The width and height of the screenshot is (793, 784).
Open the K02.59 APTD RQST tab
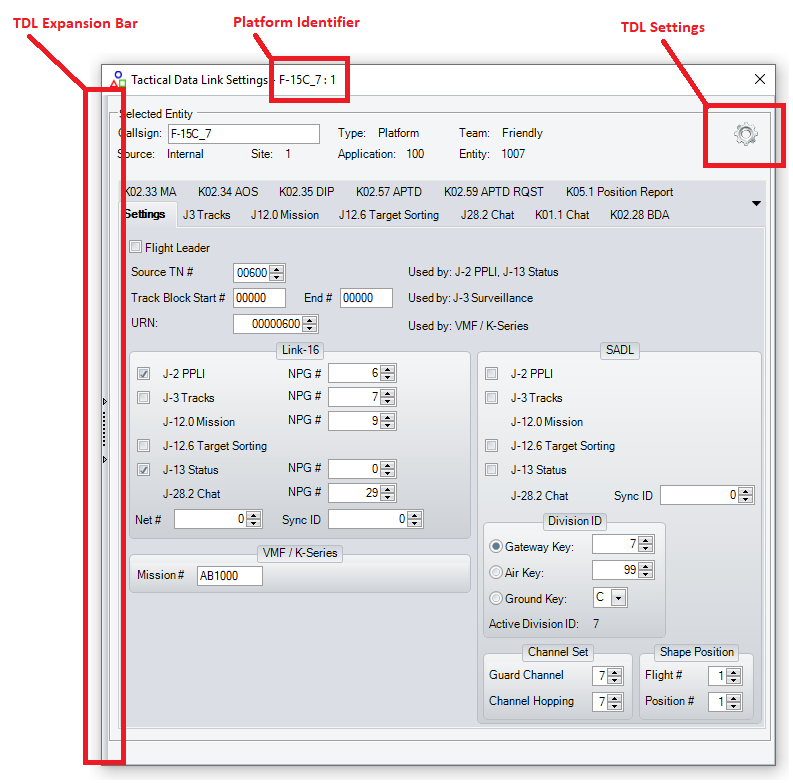click(x=494, y=192)
